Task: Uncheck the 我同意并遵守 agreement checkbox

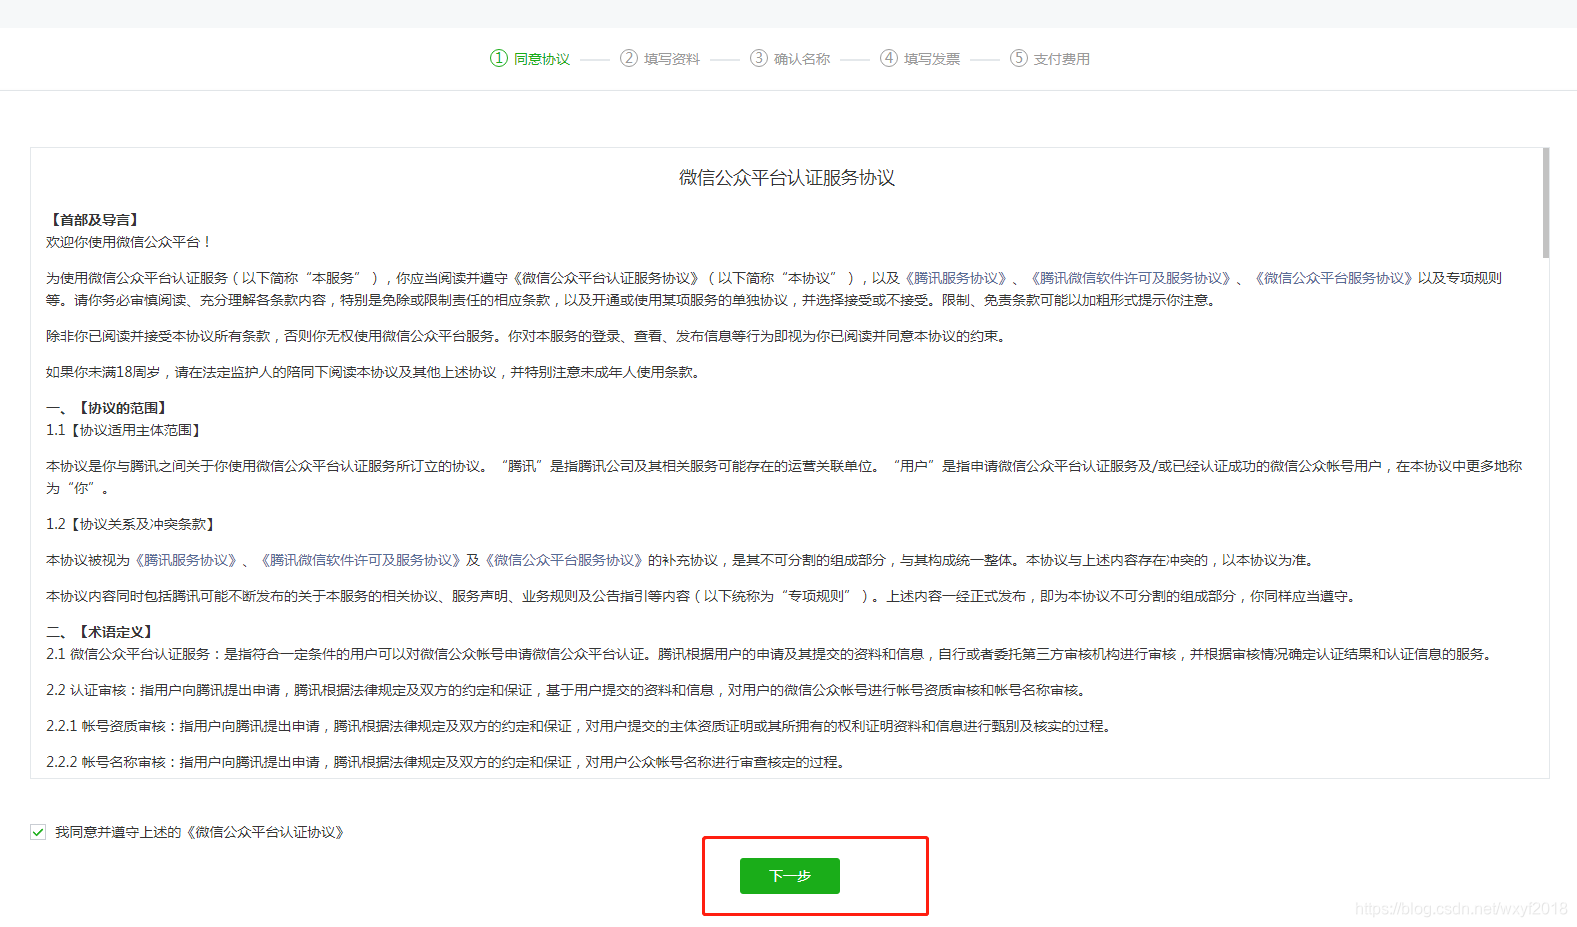Action: pos(38,832)
